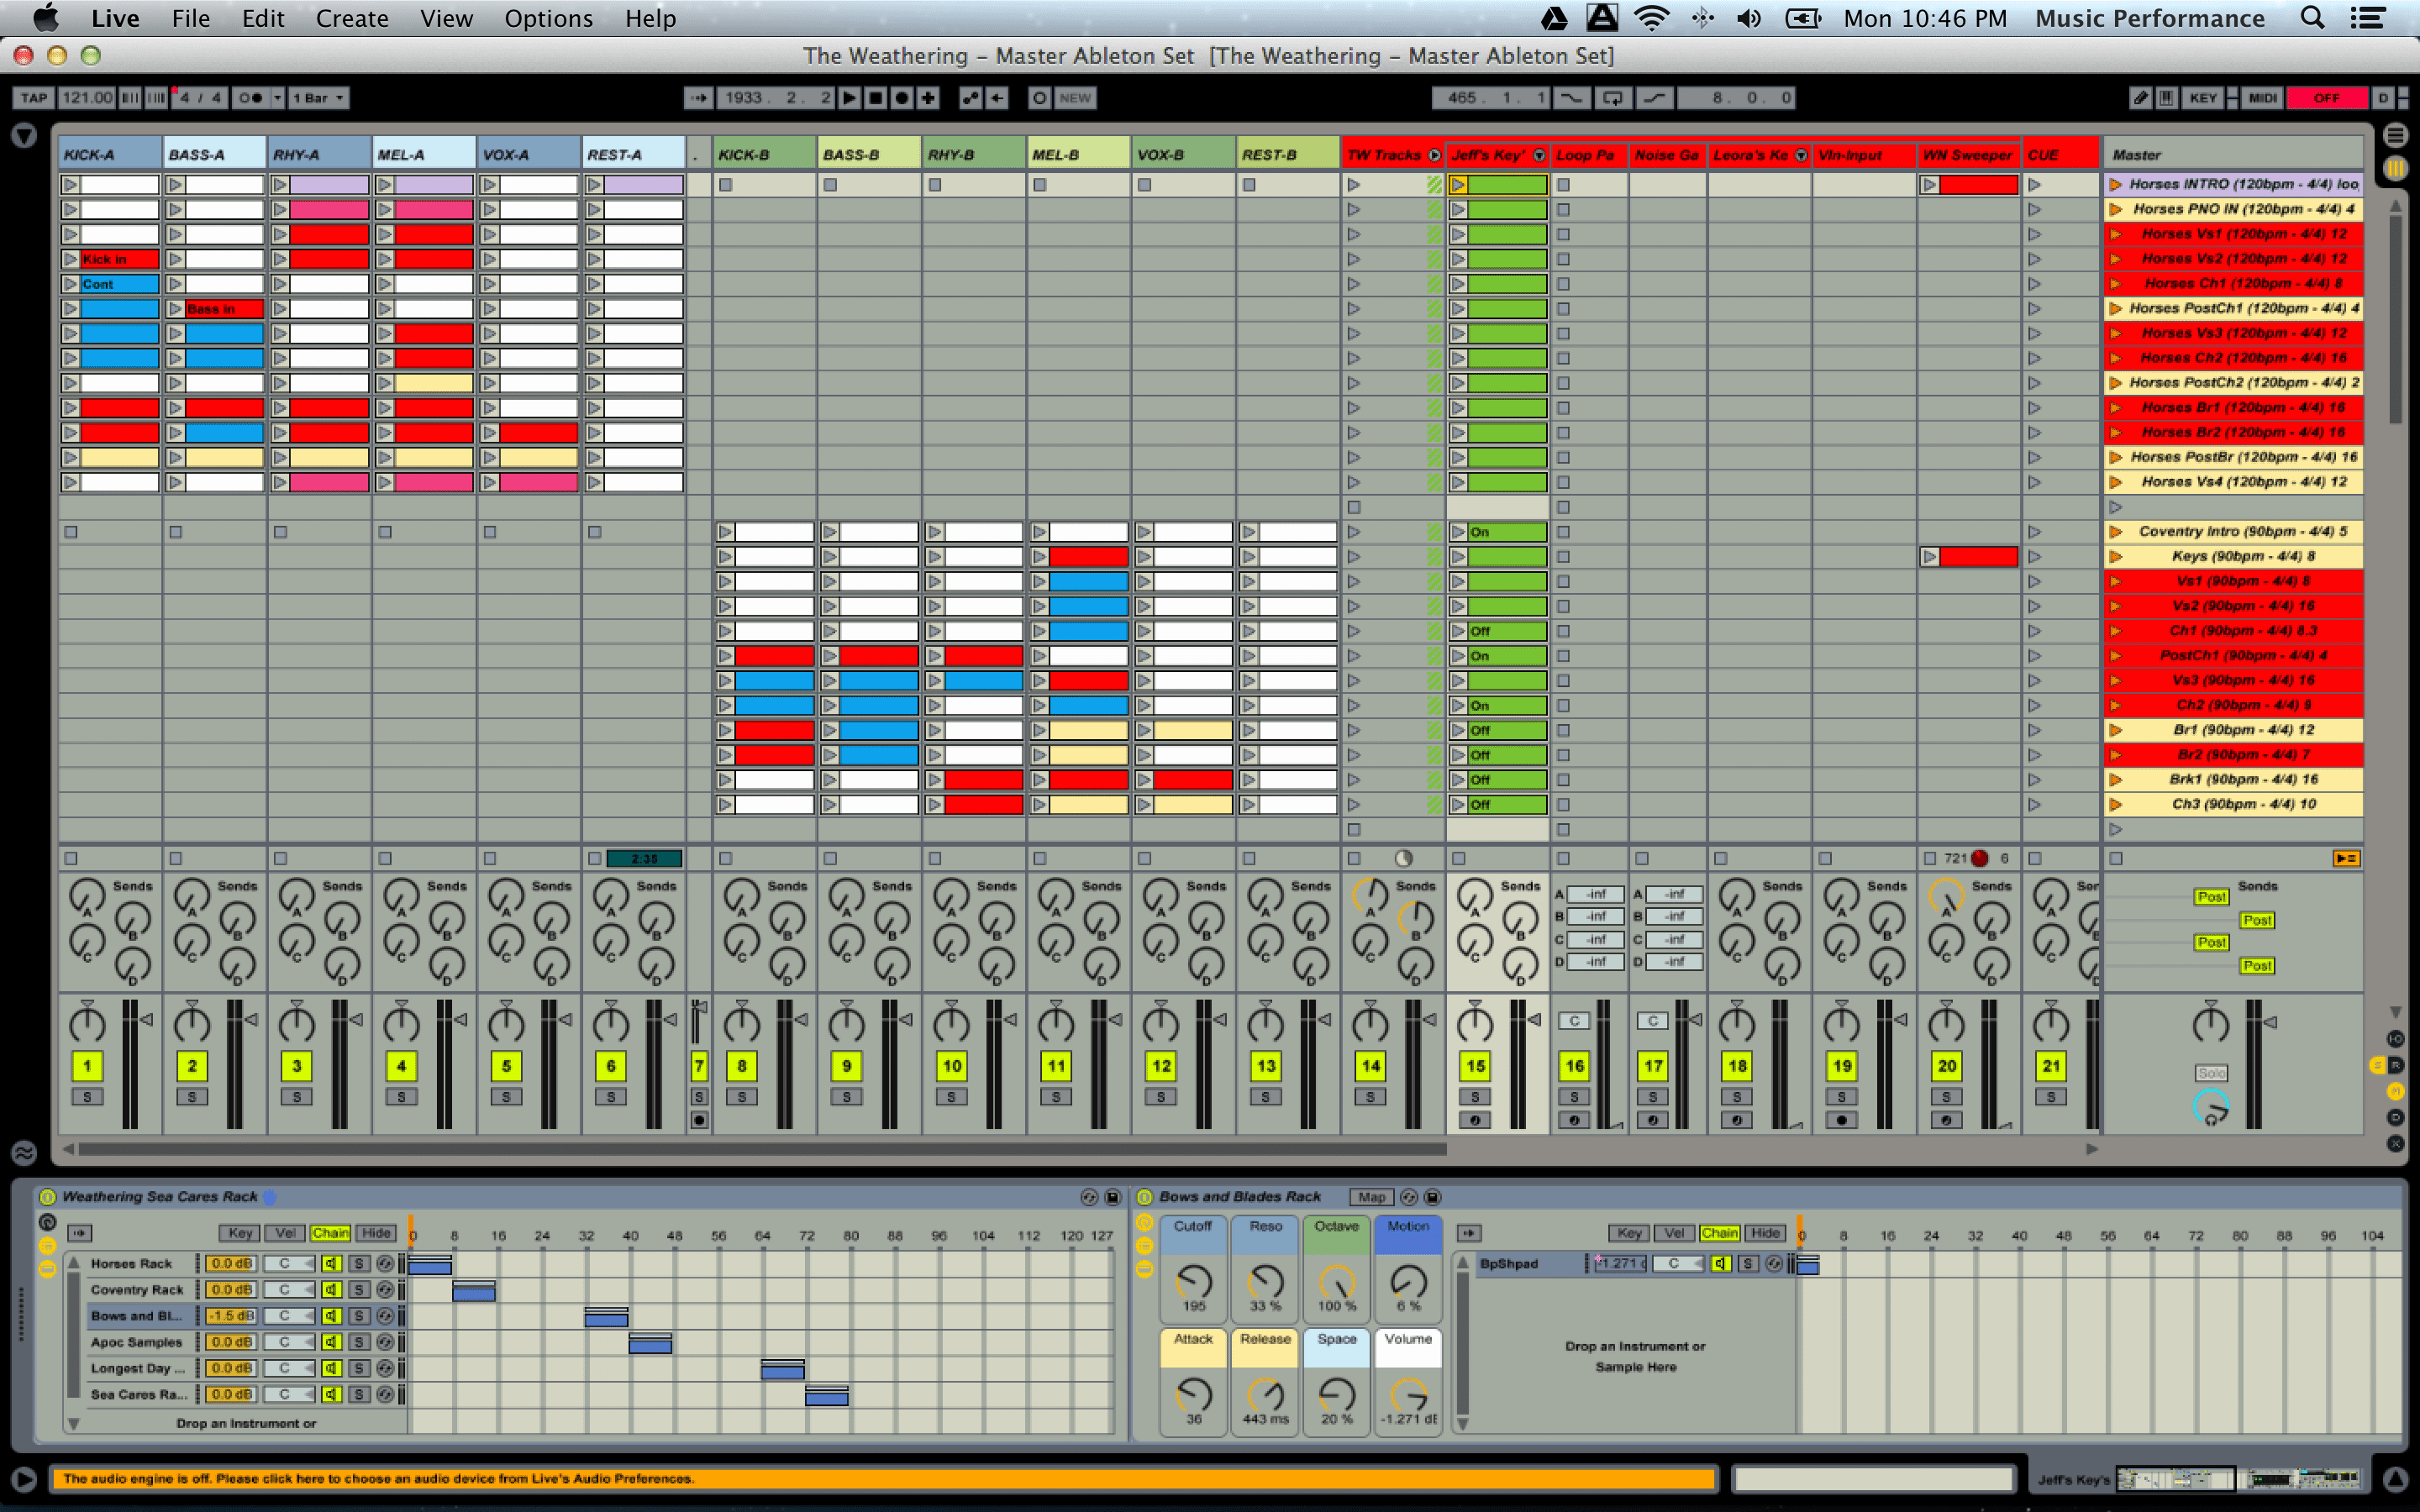
Task: Click the Volume macro knob
Action: click(x=1408, y=1394)
